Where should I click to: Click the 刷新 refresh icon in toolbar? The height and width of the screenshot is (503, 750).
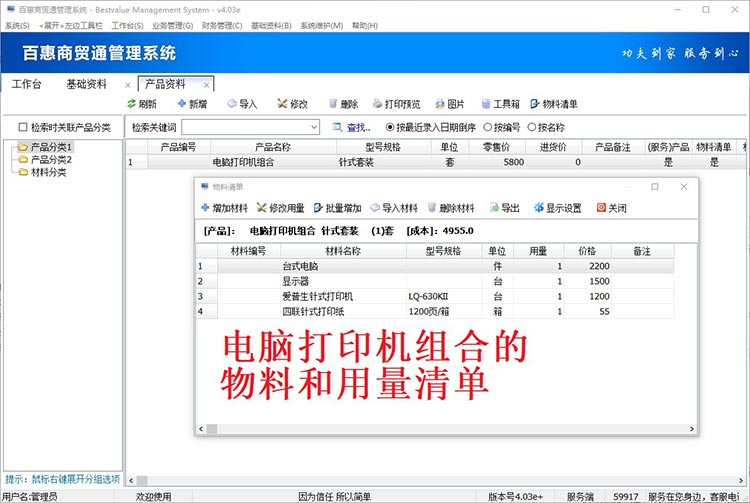click(132, 104)
